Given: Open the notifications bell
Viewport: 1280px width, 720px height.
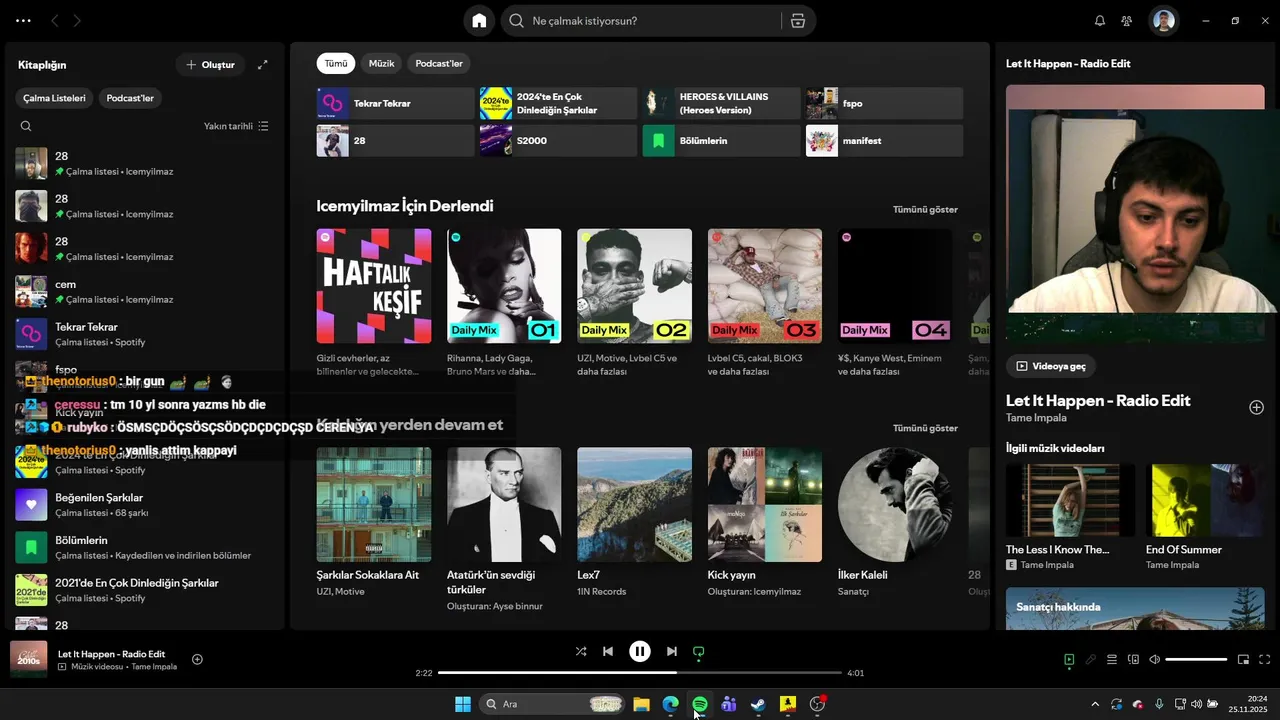Looking at the screenshot, I should coord(1100,21).
